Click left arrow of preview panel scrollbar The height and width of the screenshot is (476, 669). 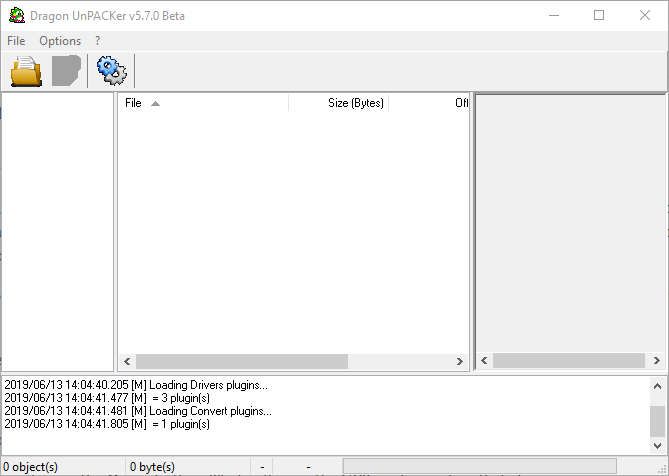484,360
